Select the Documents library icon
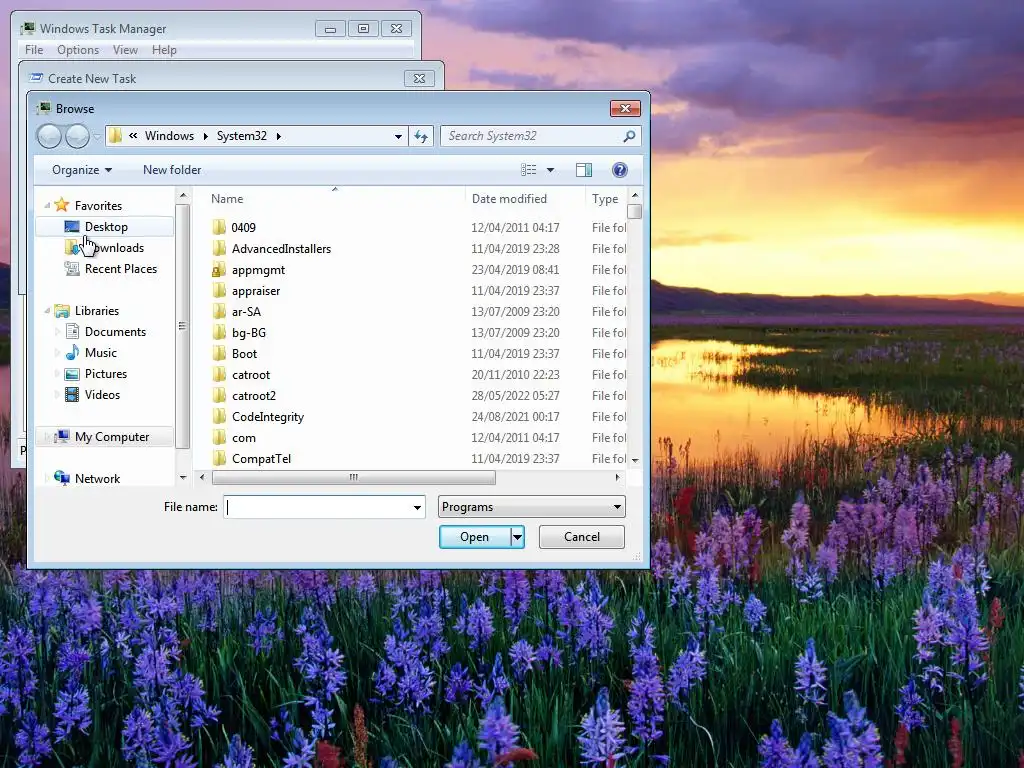 72,332
